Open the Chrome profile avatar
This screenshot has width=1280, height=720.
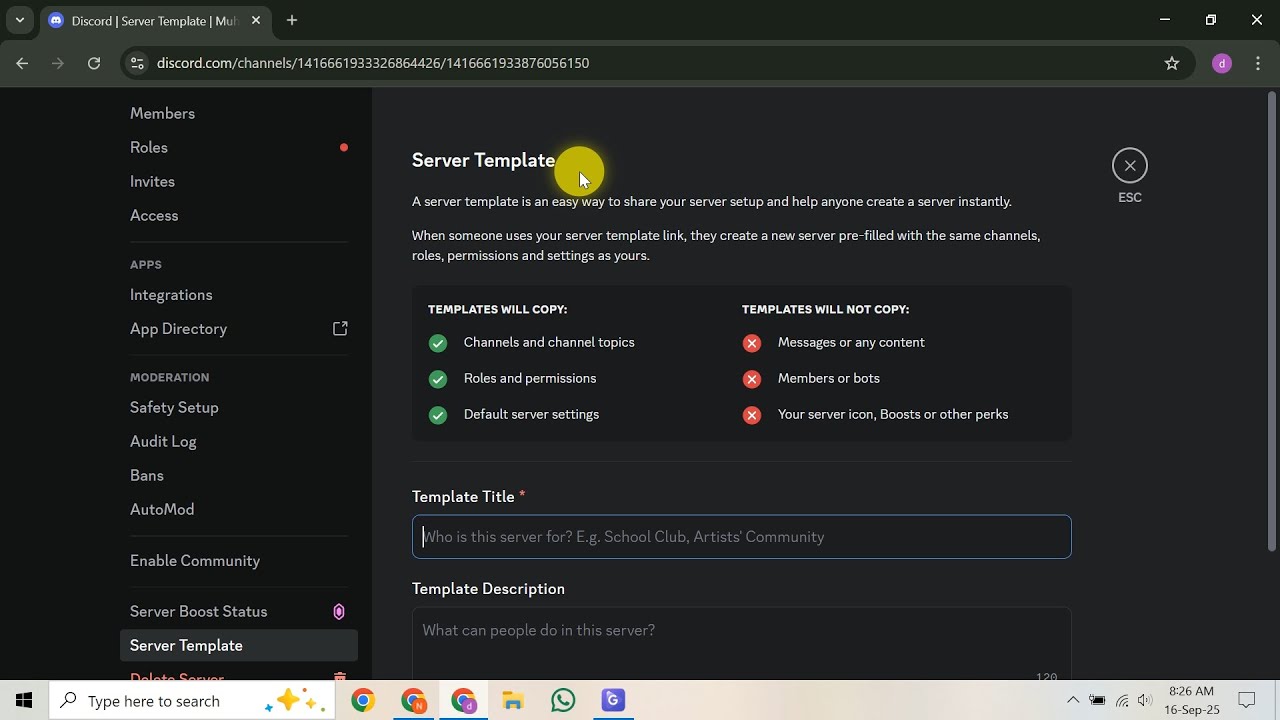coord(1221,63)
